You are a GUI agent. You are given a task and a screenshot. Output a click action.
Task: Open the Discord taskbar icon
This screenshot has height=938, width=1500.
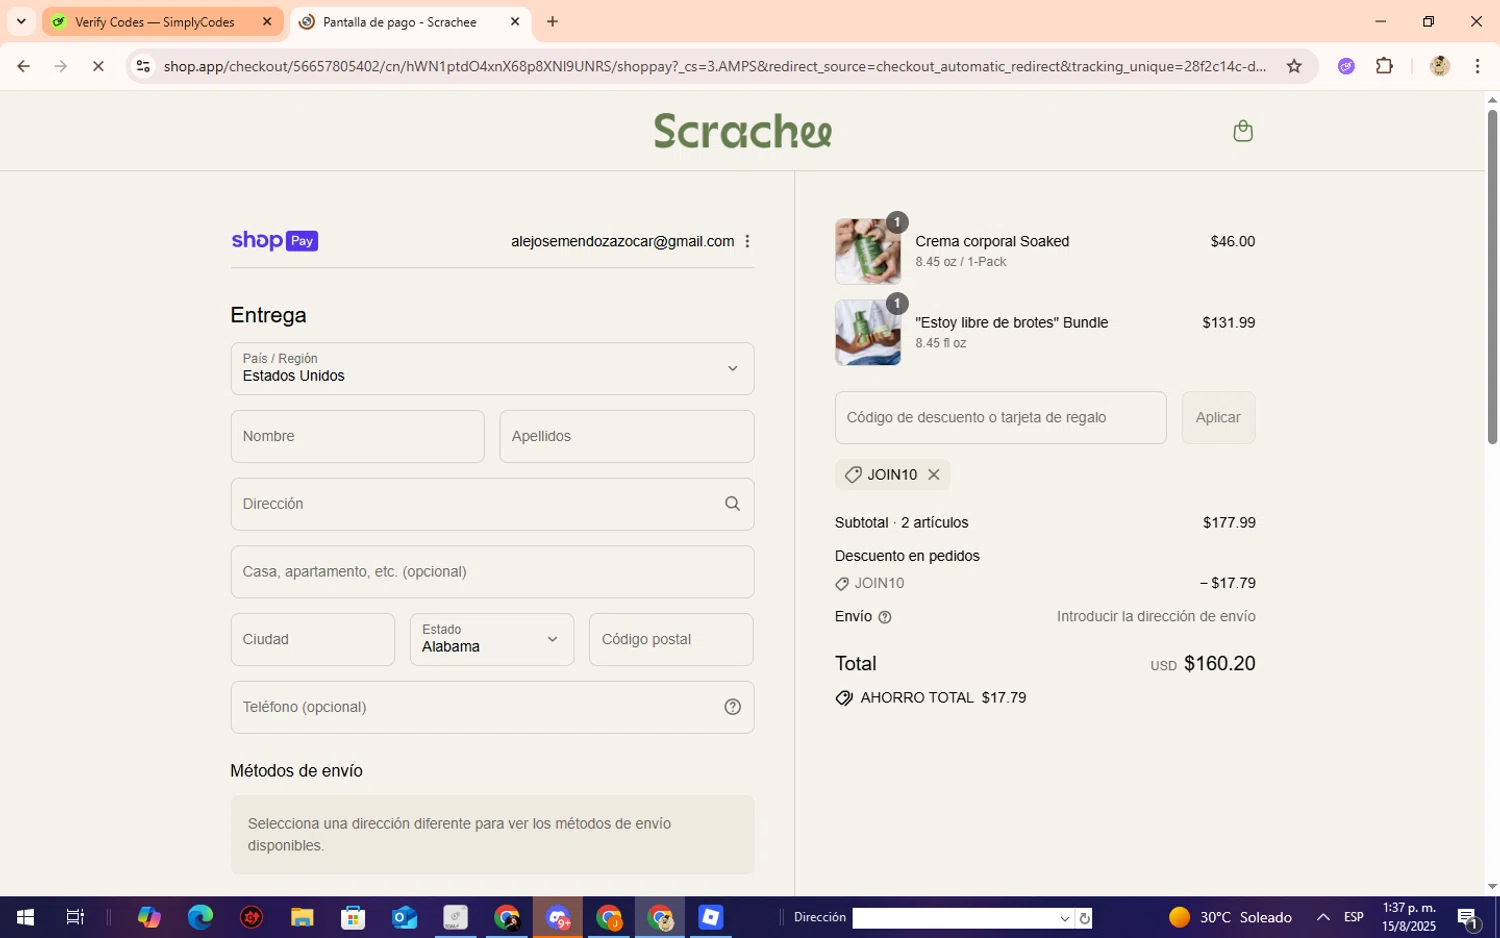[557, 917]
